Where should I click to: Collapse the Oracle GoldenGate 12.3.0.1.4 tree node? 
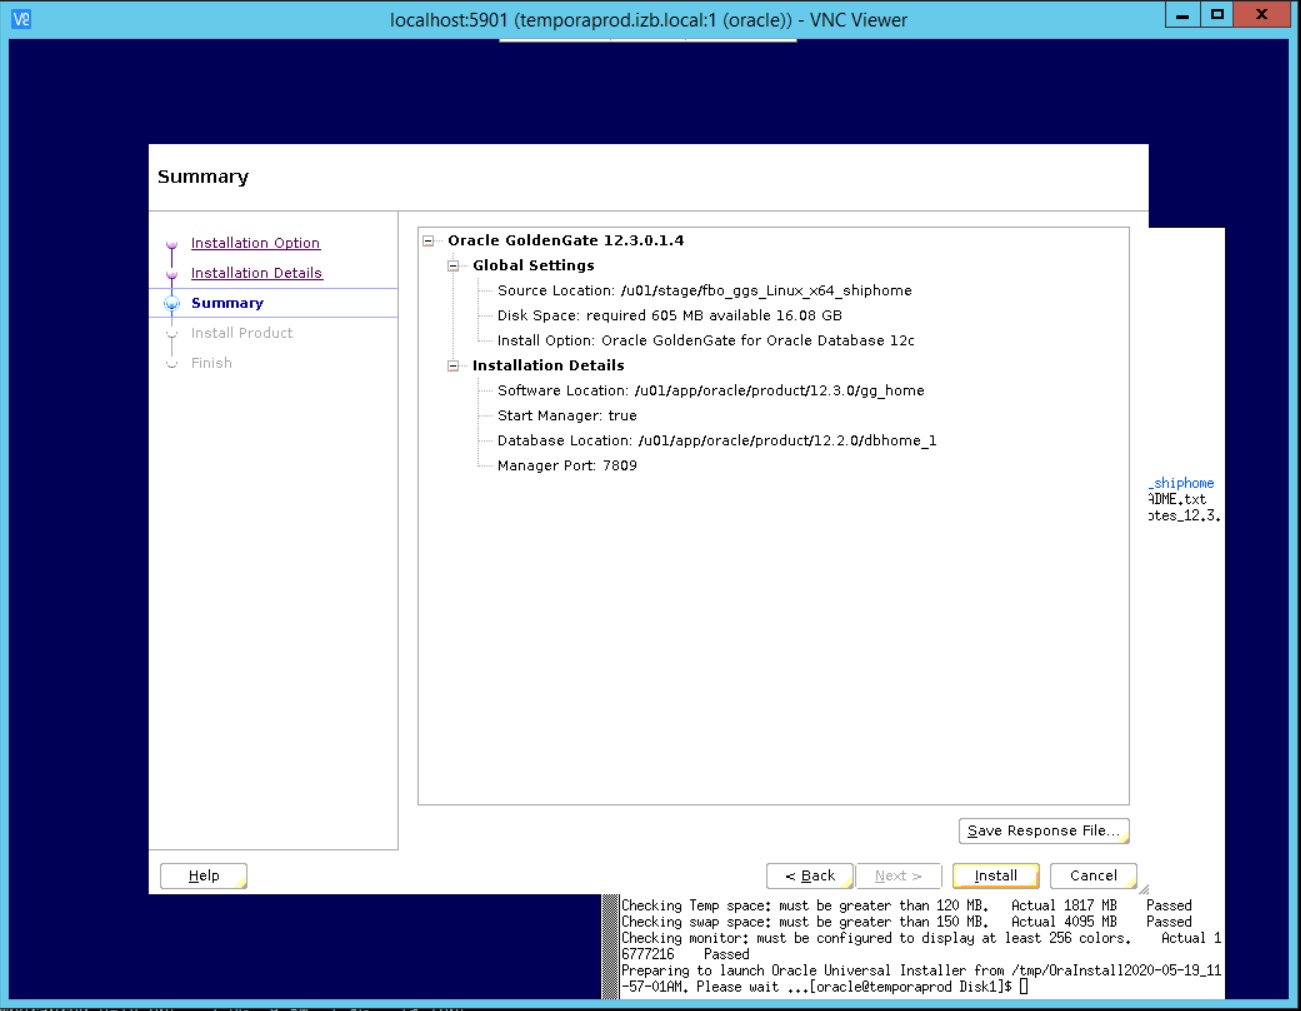pos(428,241)
